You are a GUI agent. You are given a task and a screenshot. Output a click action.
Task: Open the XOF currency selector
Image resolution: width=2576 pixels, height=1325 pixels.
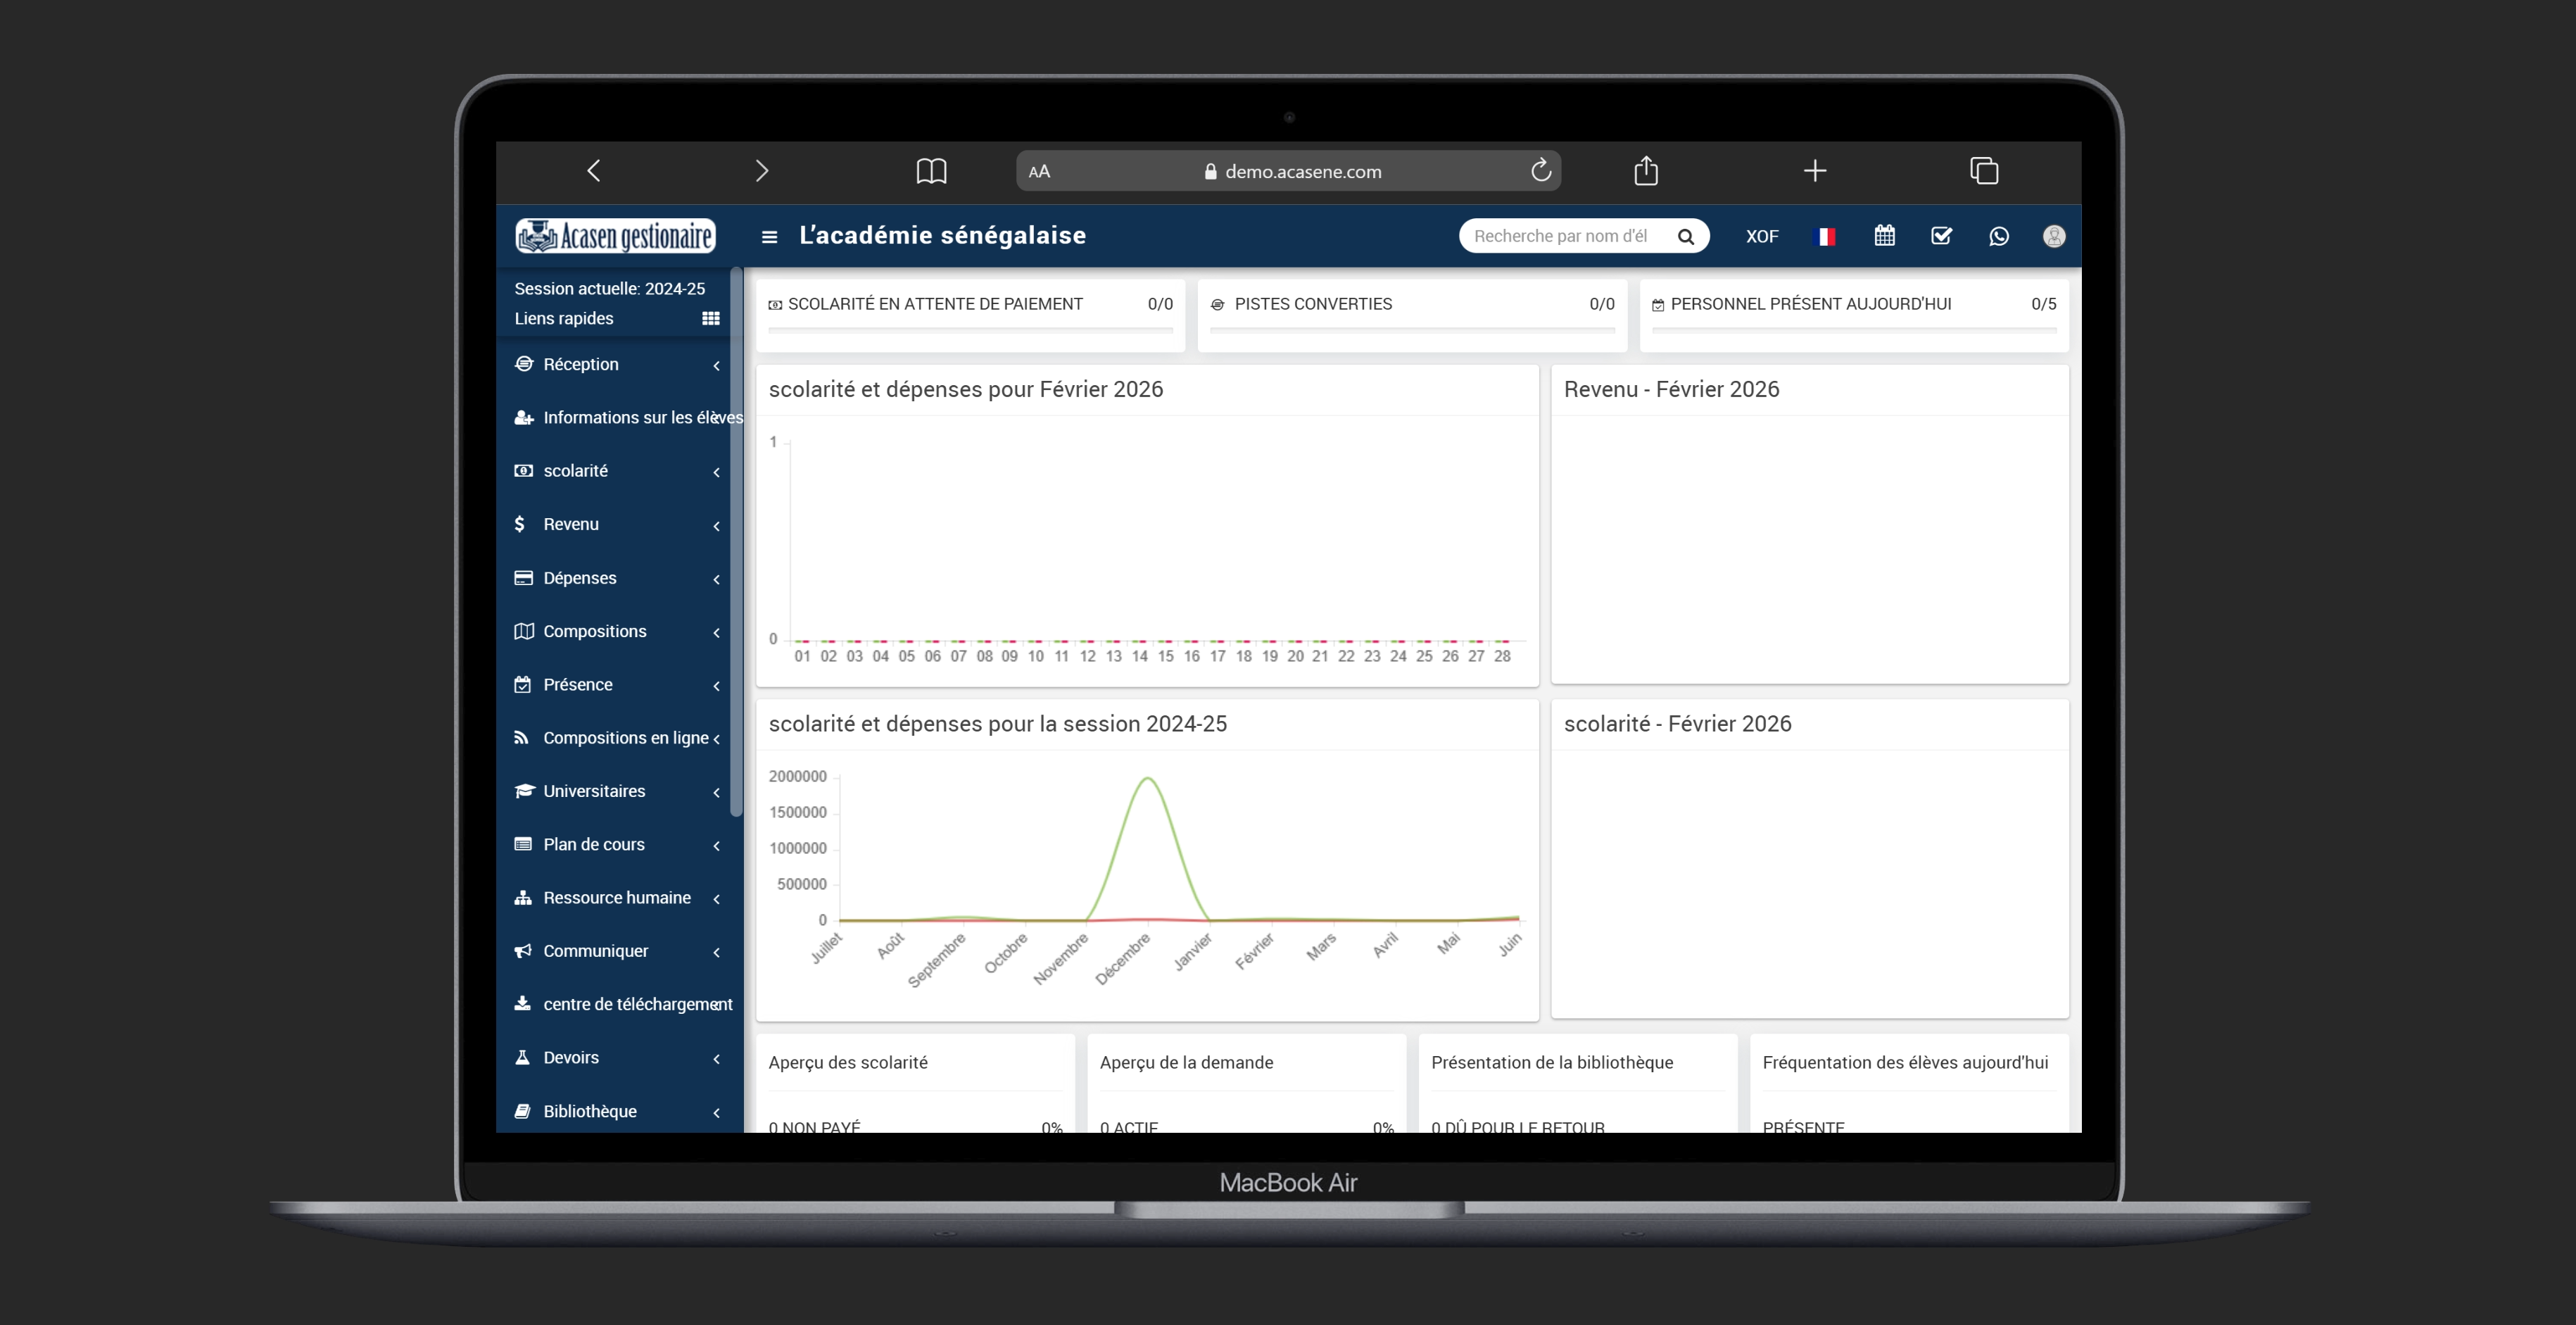pyautogui.click(x=1762, y=236)
